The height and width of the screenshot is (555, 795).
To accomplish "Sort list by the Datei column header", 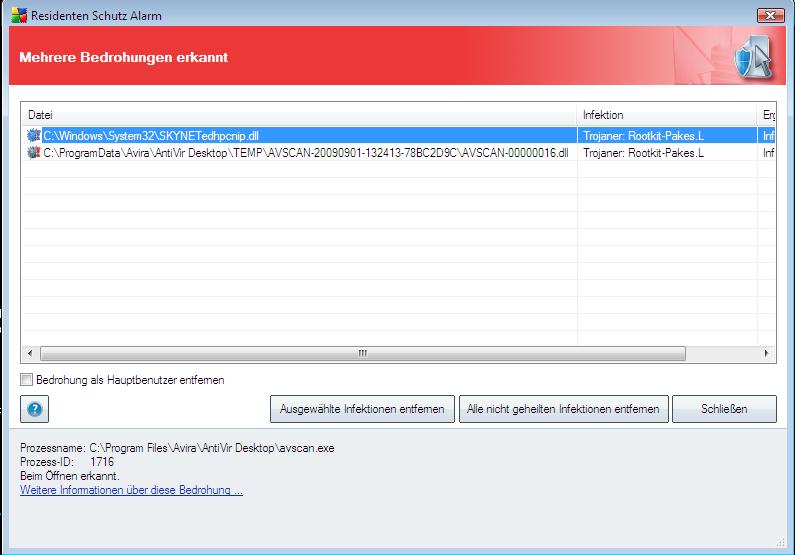I will coord(299,115).
